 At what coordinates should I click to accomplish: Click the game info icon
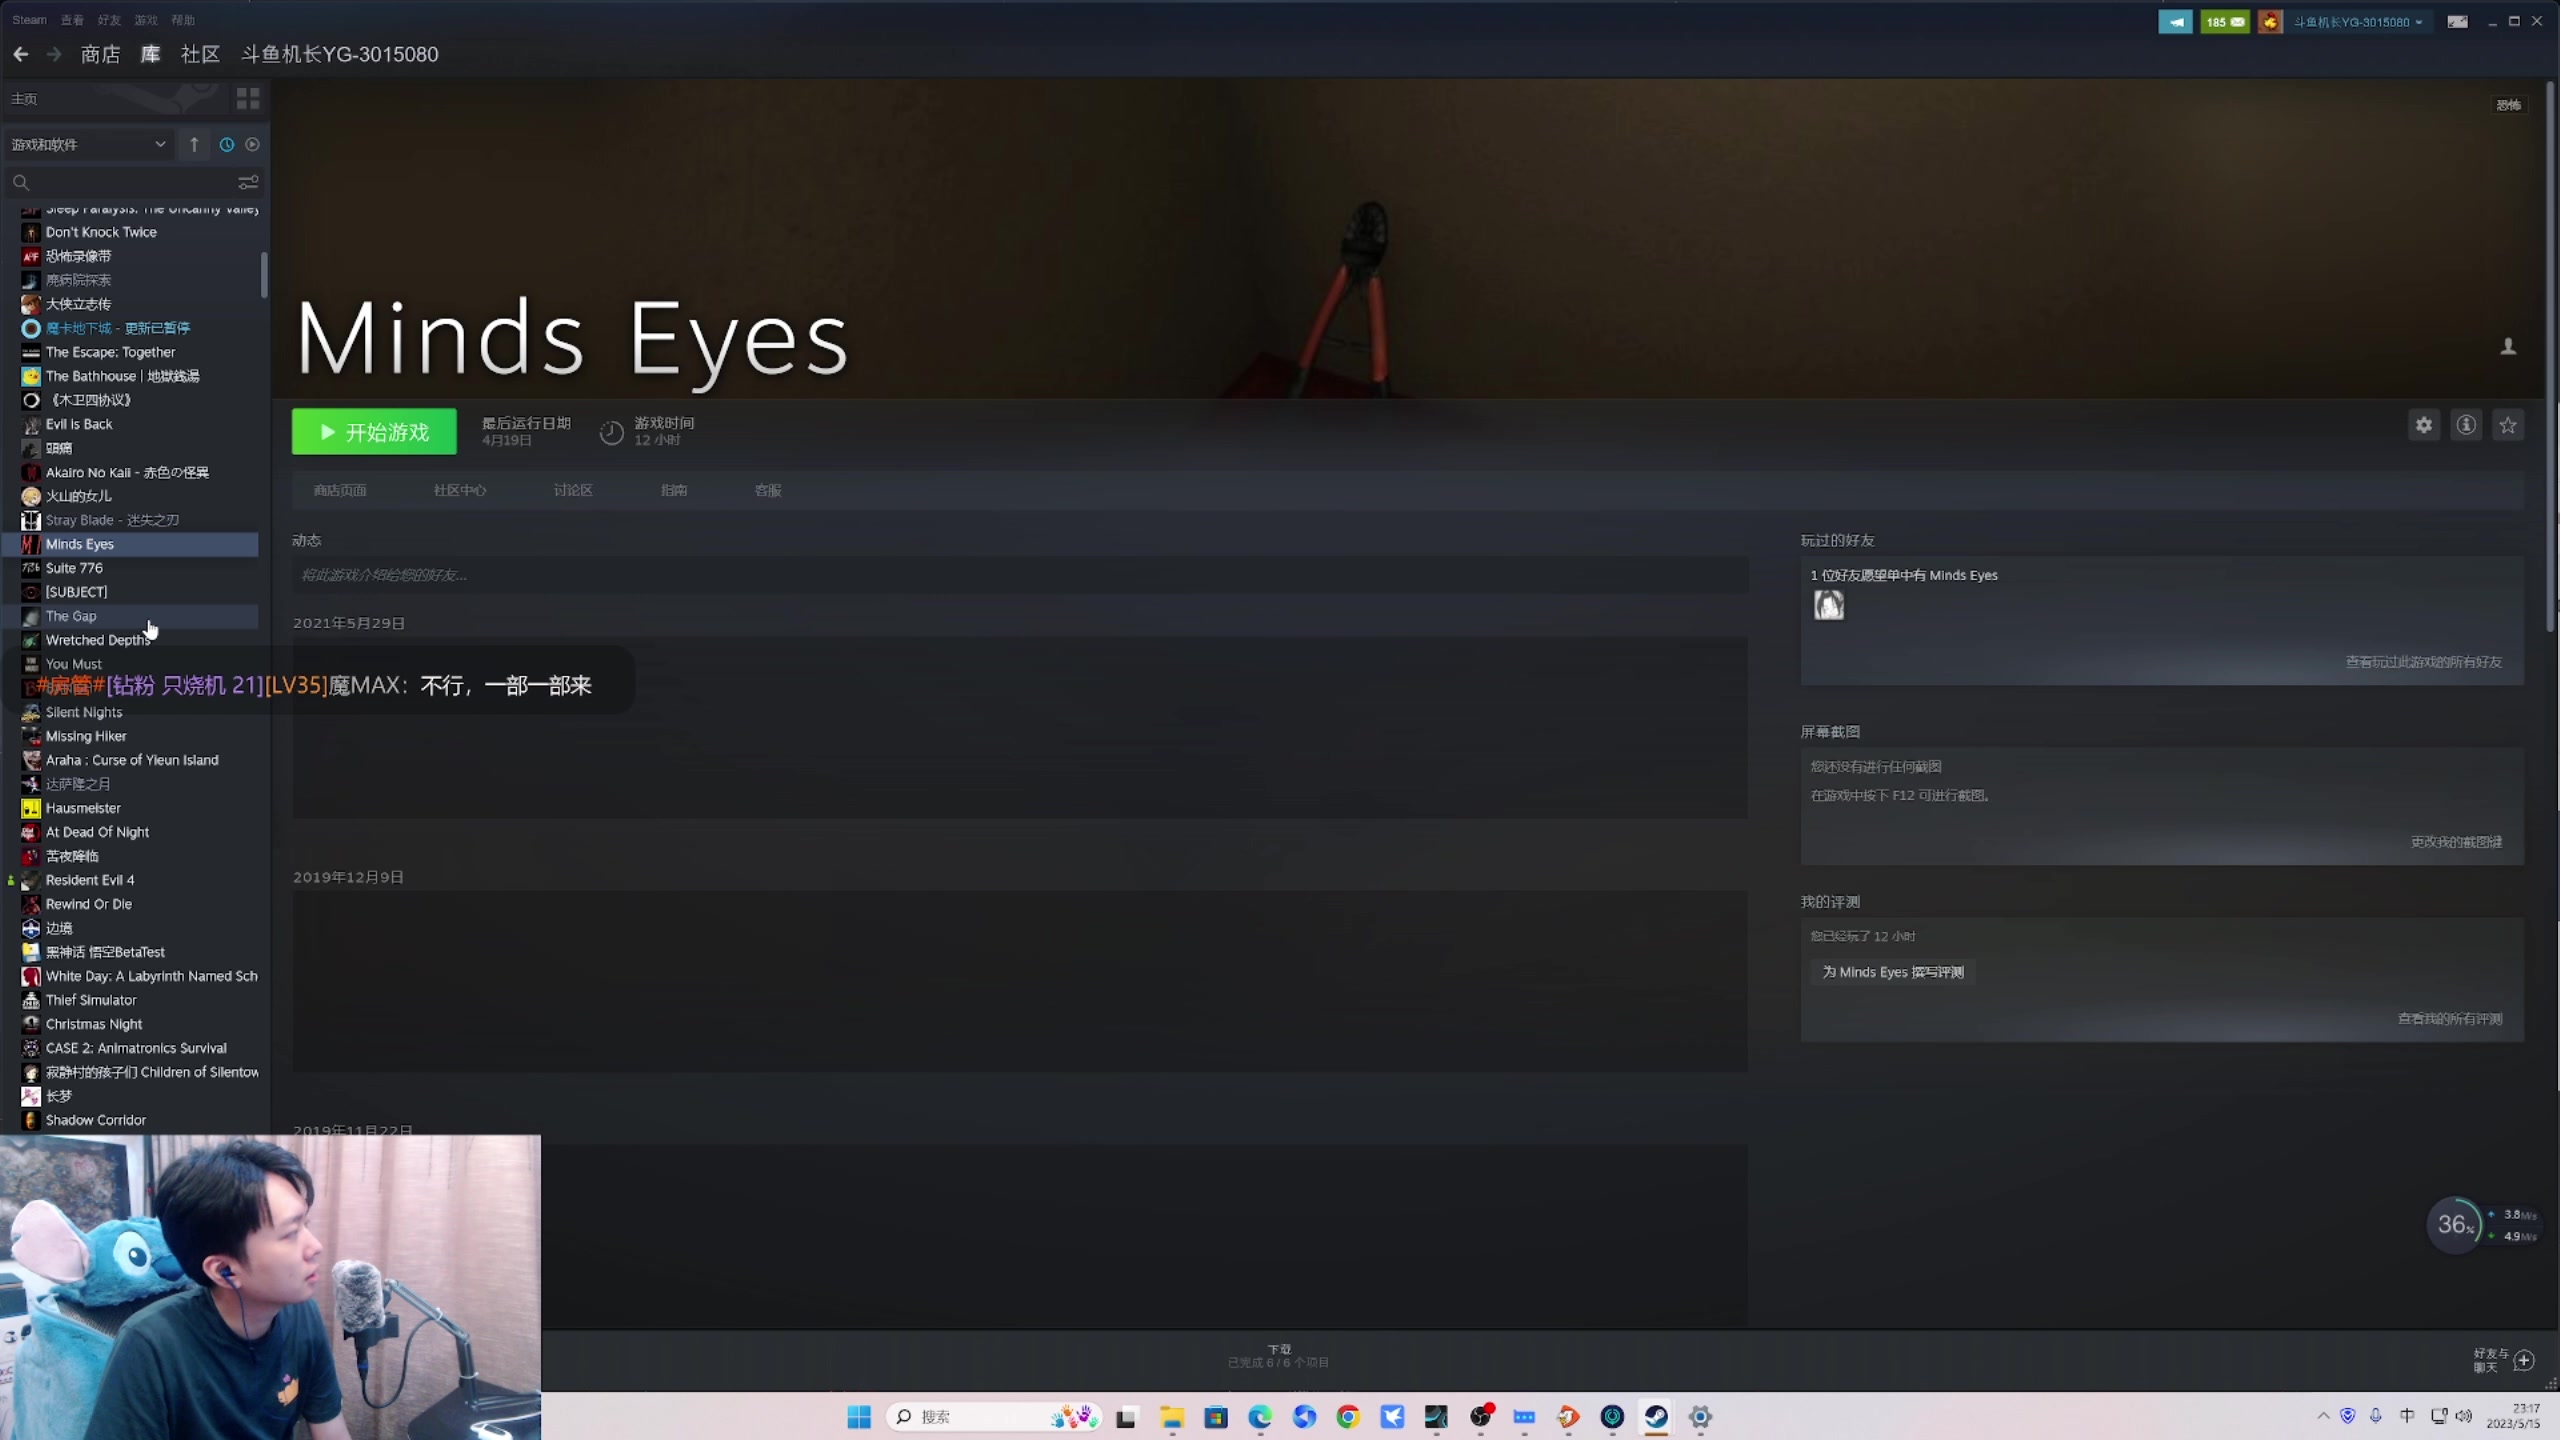point(2466,425)
